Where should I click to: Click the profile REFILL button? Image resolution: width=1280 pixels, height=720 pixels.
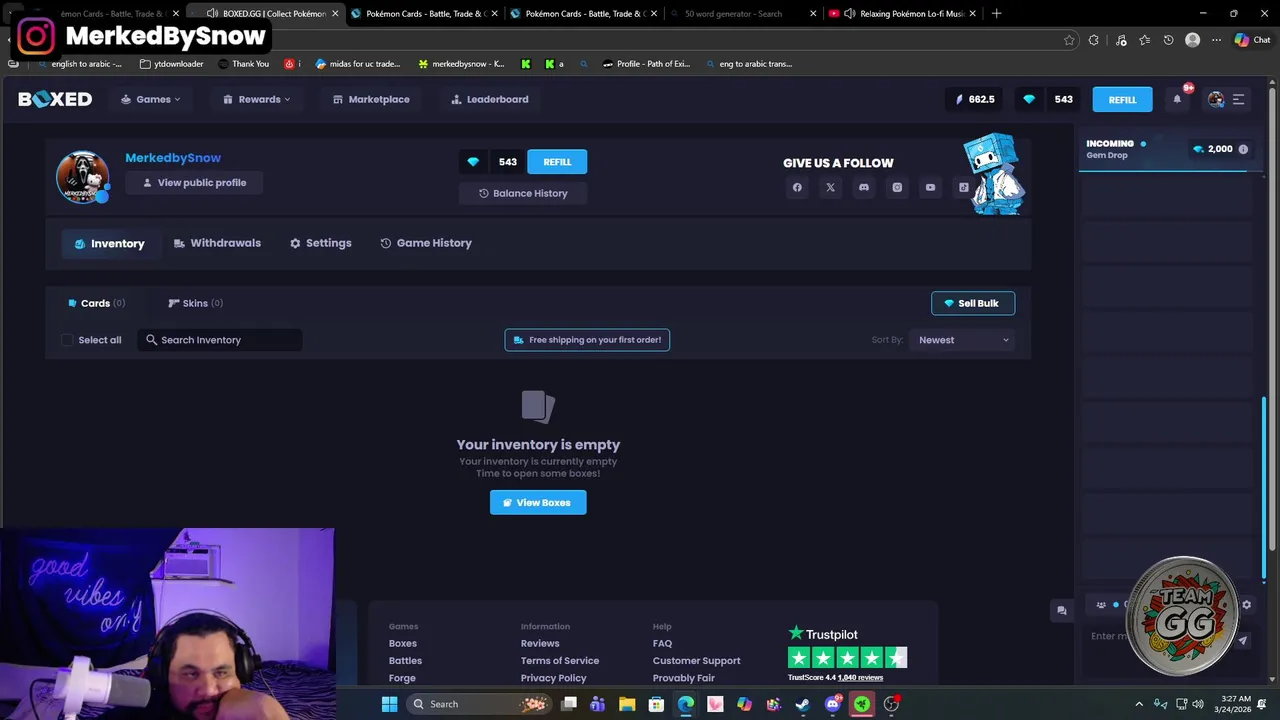[557, 162]
